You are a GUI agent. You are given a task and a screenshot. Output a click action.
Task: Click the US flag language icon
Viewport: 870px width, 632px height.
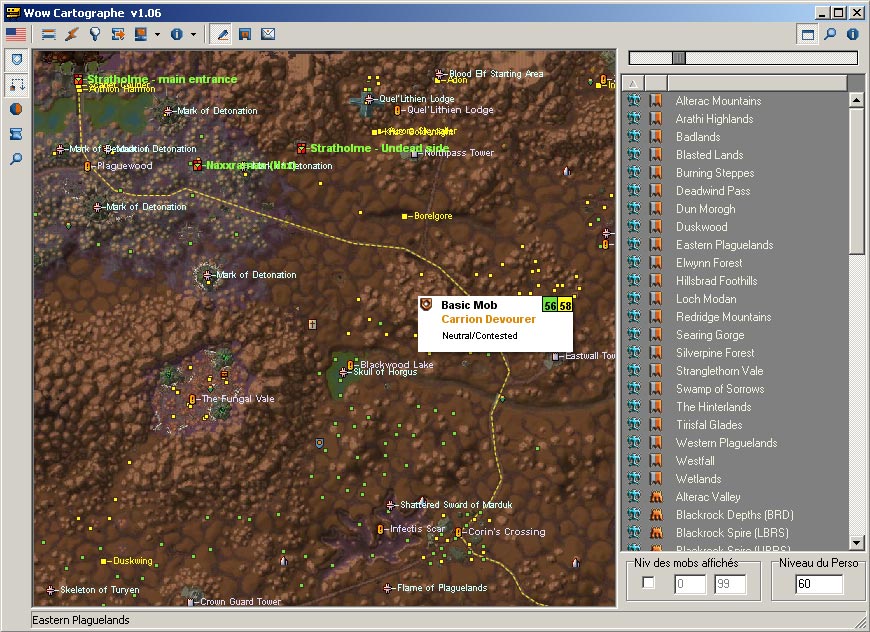click(x=16, y=34)
